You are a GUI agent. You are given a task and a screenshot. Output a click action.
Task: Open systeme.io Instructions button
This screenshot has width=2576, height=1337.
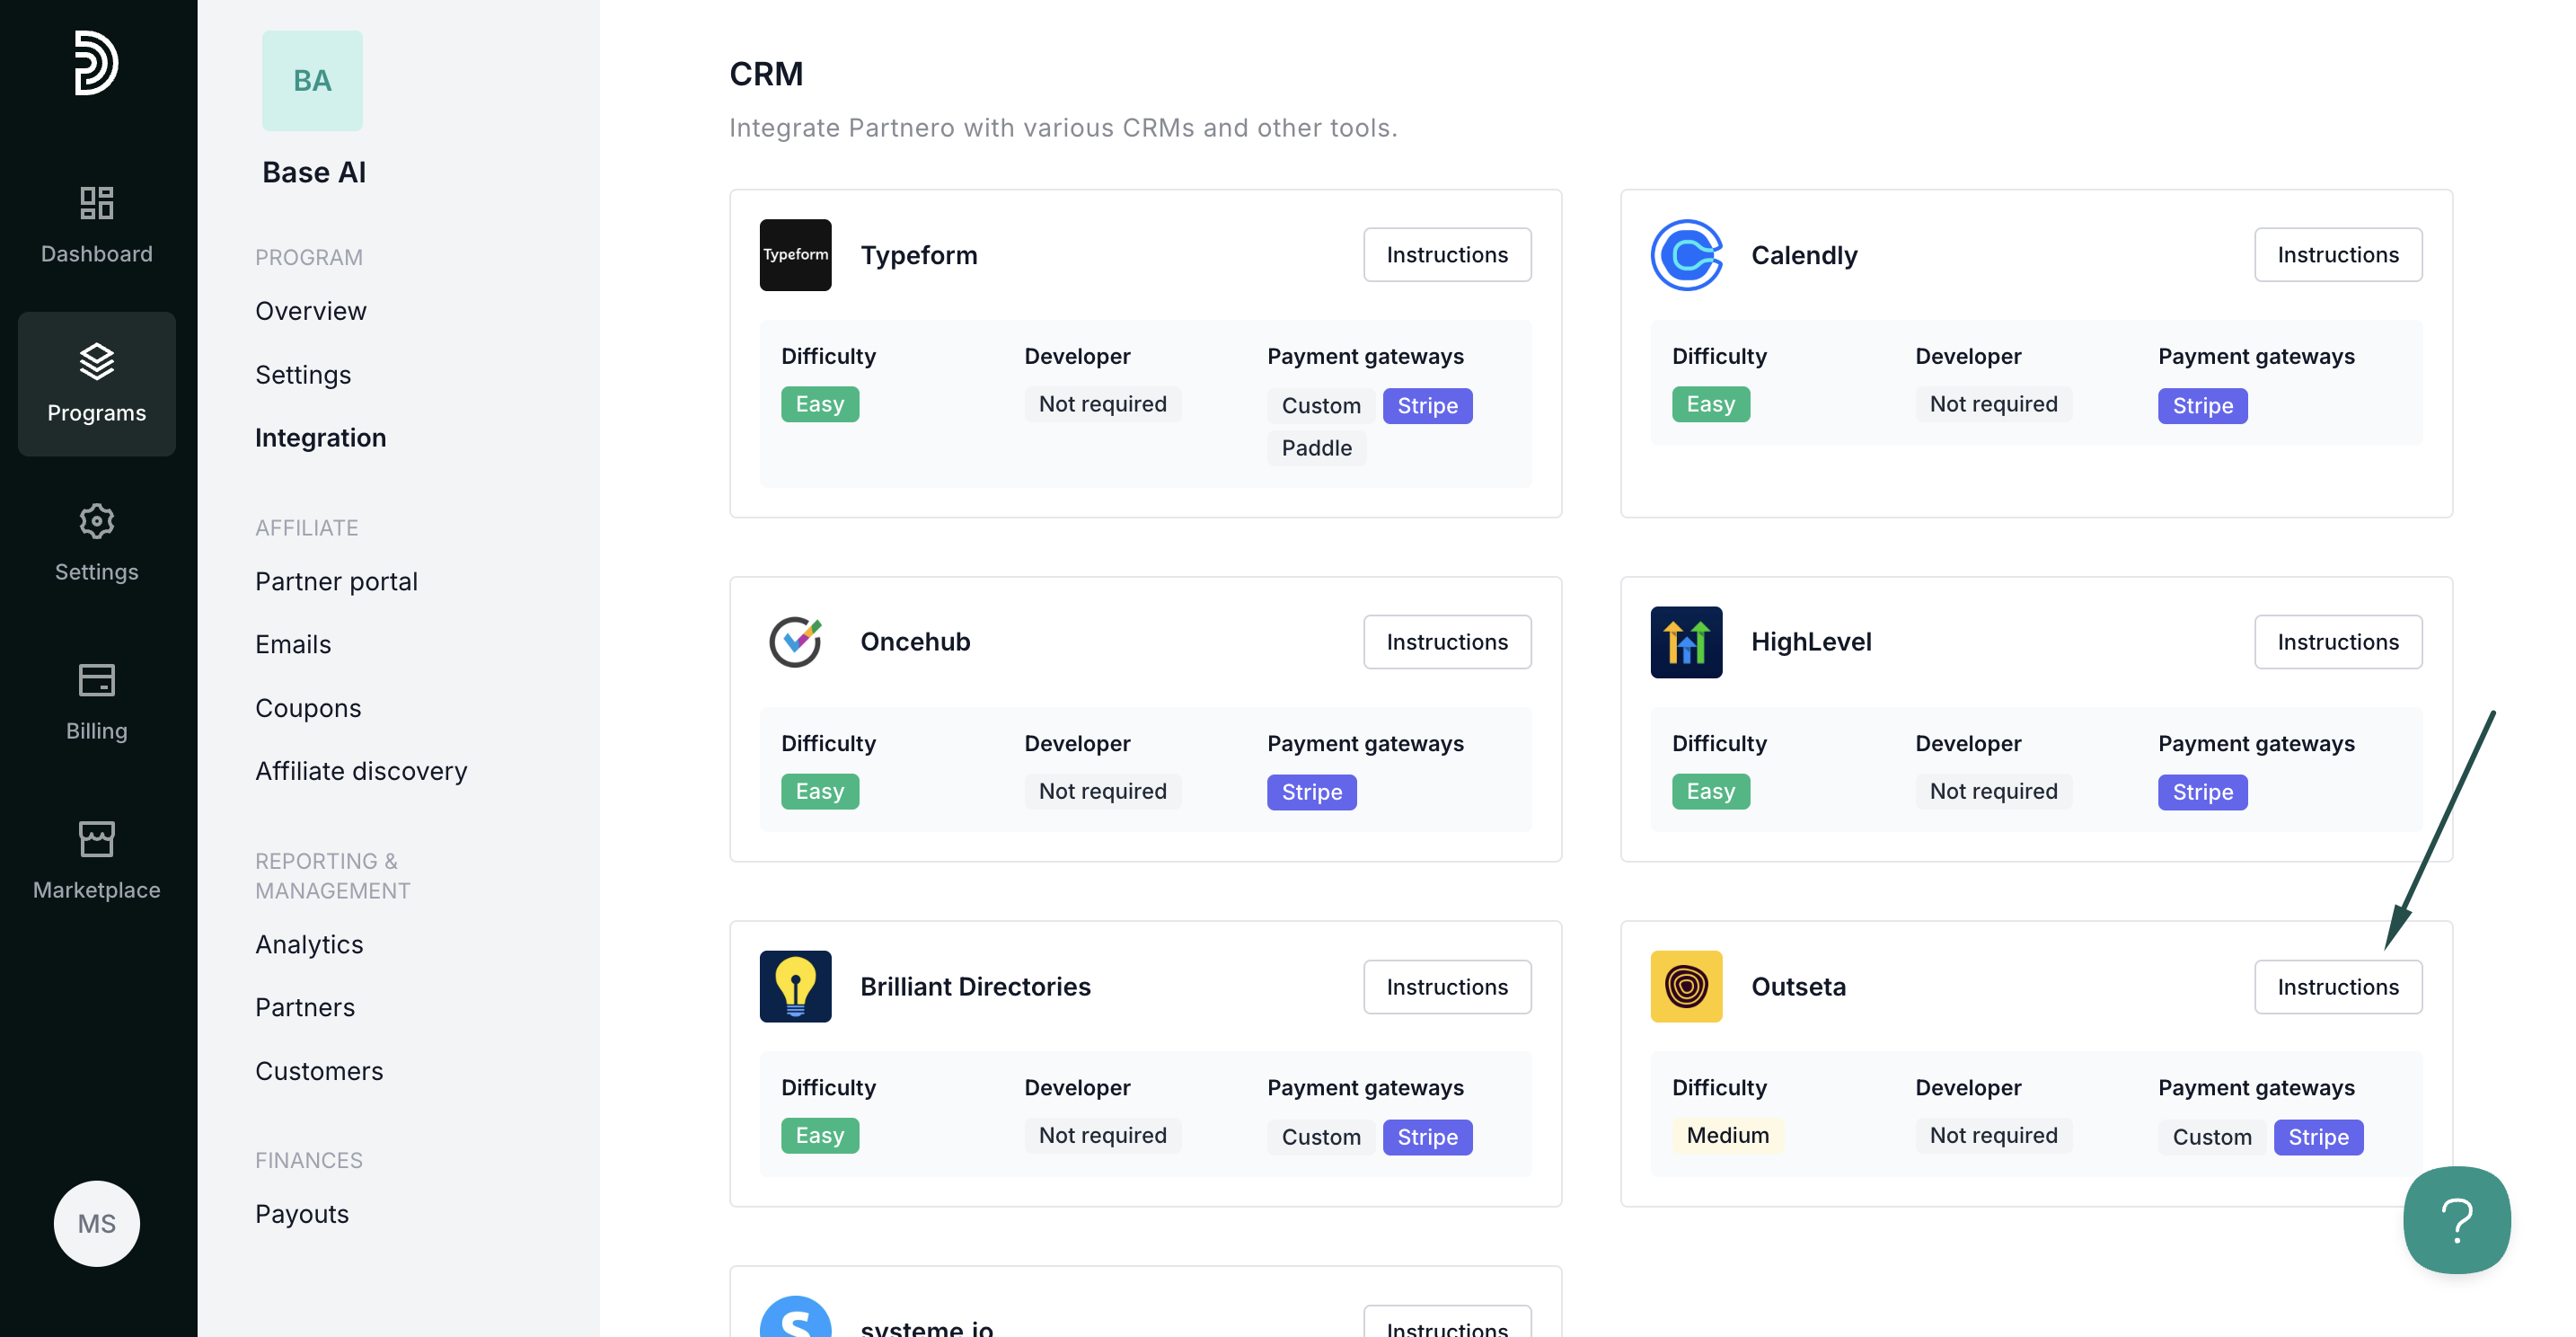coord(1447,1322)
